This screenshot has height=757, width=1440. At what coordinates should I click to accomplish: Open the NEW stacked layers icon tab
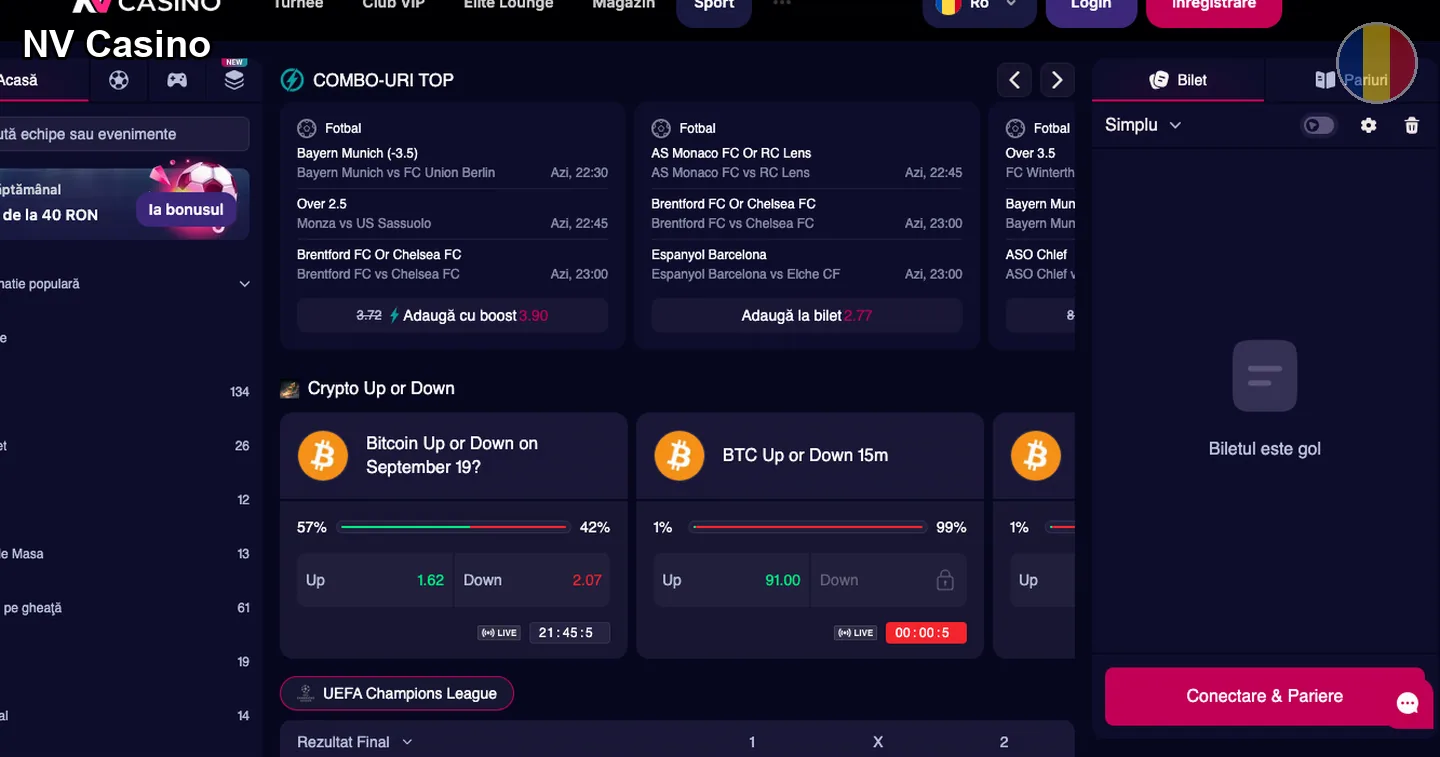[234, 79]
